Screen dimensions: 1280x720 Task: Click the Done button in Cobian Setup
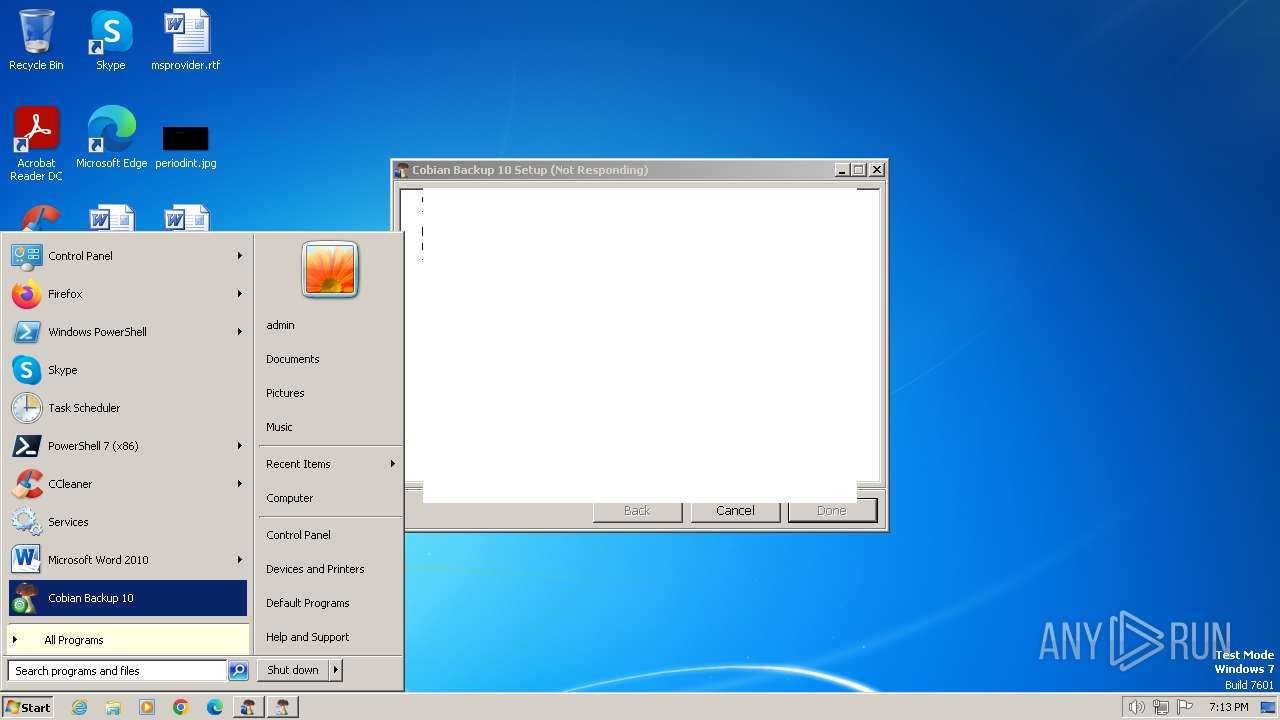tap(832, 510)
